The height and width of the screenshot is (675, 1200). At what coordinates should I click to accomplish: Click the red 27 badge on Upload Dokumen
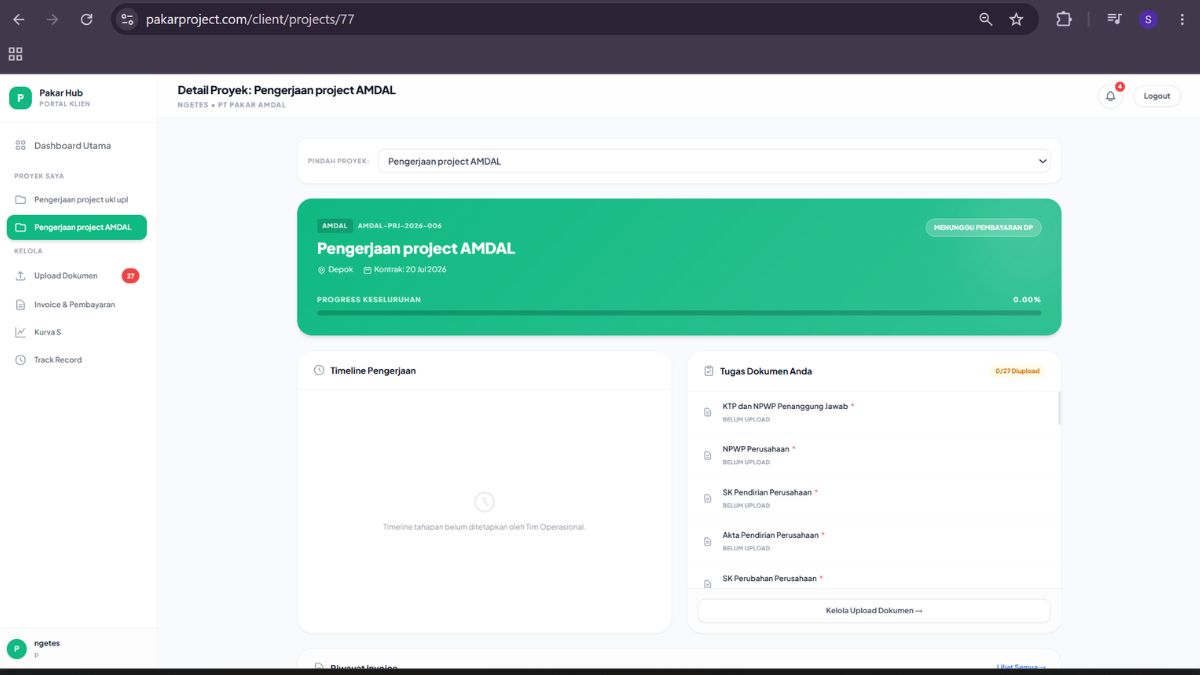pos(130,276)
